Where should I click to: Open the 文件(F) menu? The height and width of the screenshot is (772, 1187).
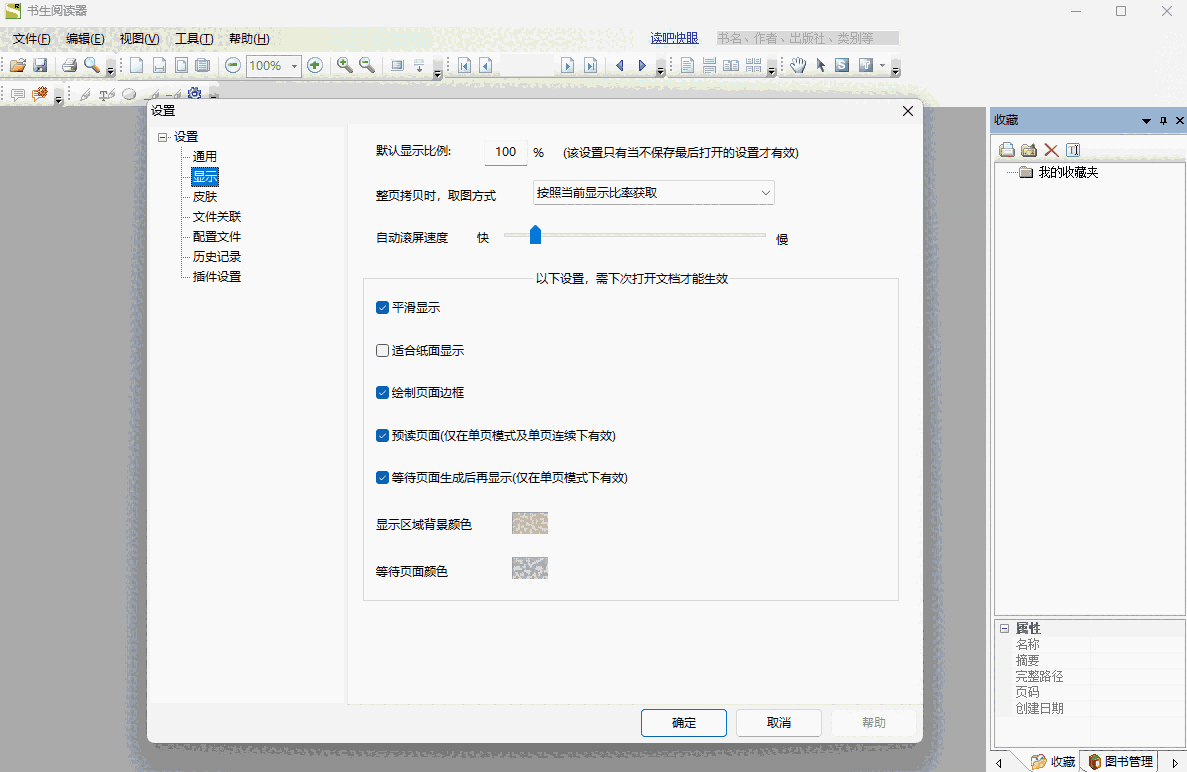point(30,38)
